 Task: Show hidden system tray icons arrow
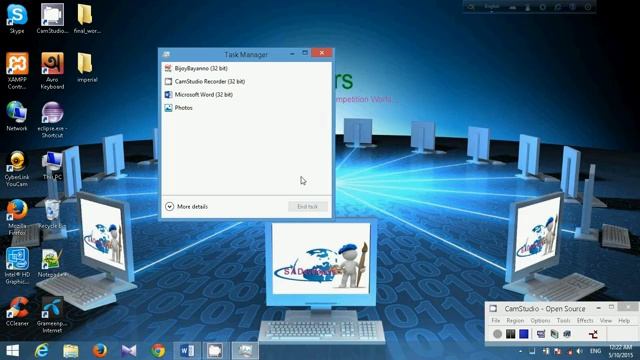pos(520,351)
